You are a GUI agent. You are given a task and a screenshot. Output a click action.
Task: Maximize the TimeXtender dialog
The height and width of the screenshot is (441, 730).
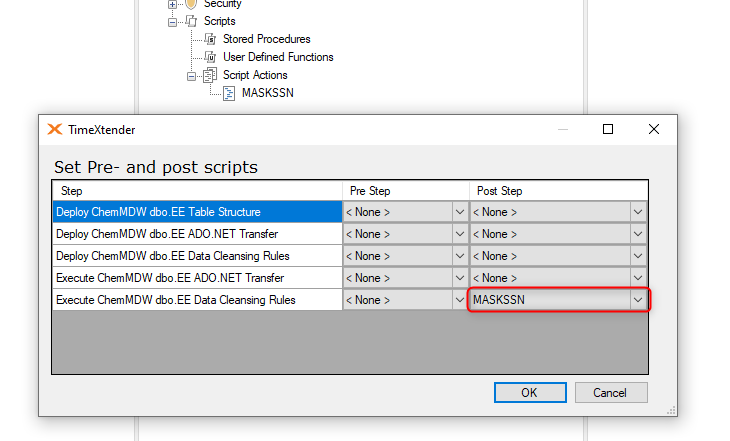[608, 129]
